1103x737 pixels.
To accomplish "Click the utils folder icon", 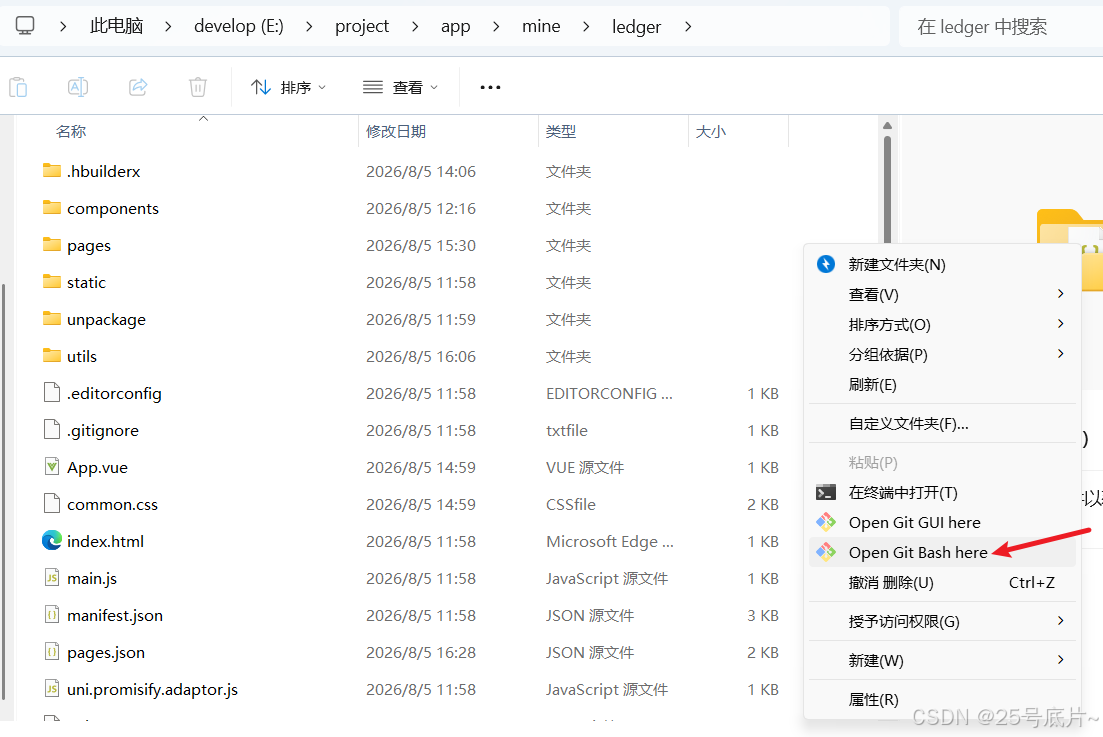I will coord(52,356).
